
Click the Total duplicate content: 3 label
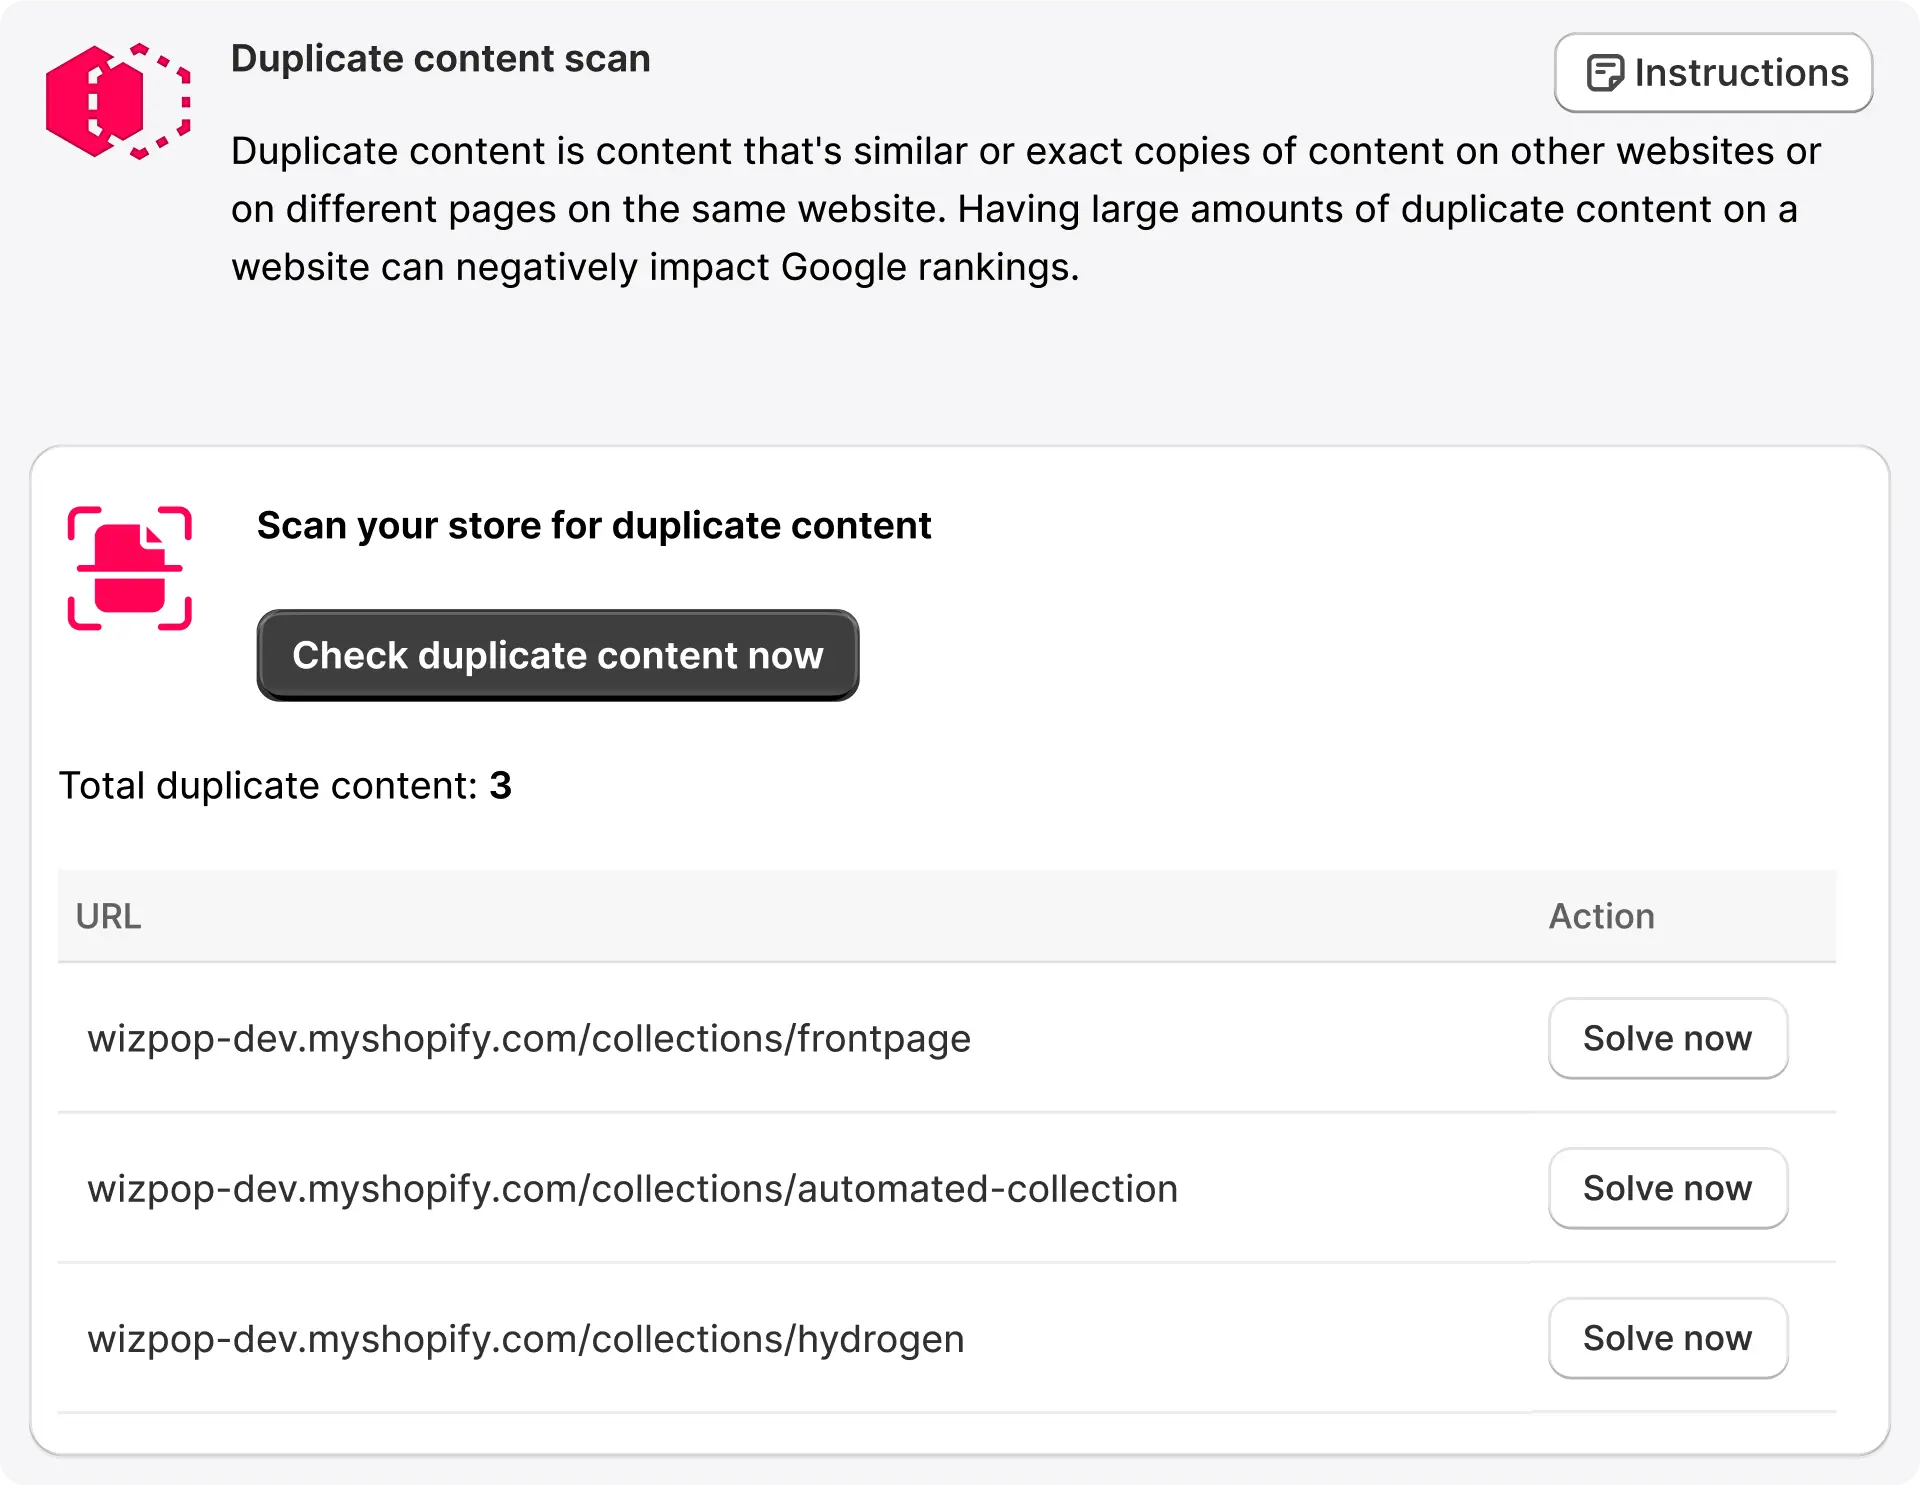[285, 786]
